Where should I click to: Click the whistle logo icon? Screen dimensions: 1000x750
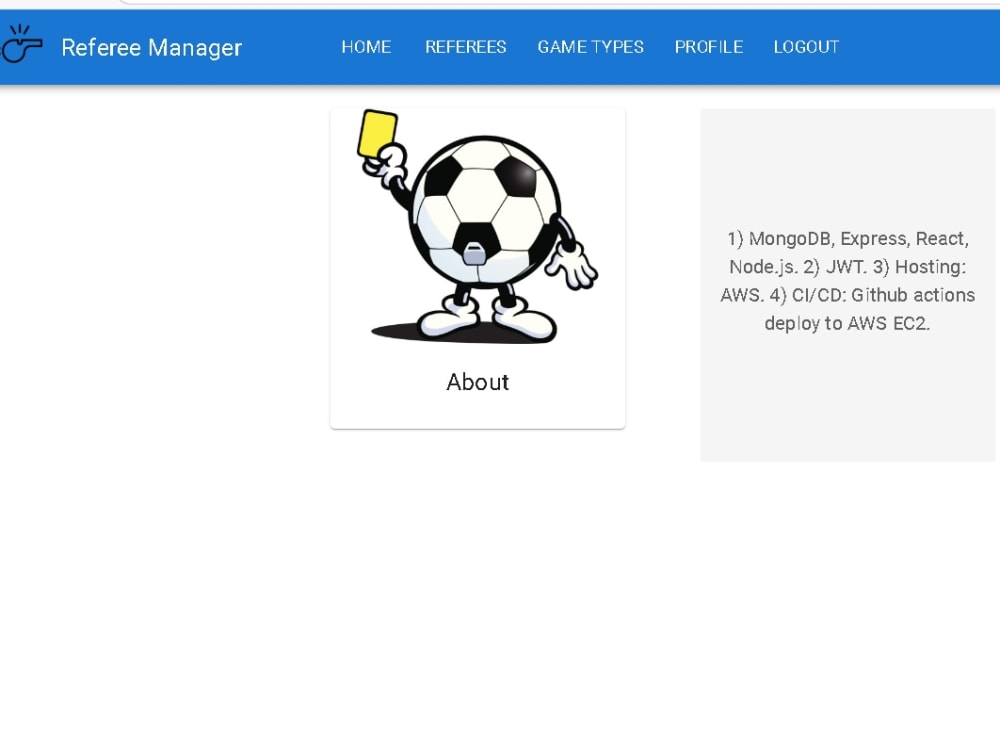(x=21, y=44)
